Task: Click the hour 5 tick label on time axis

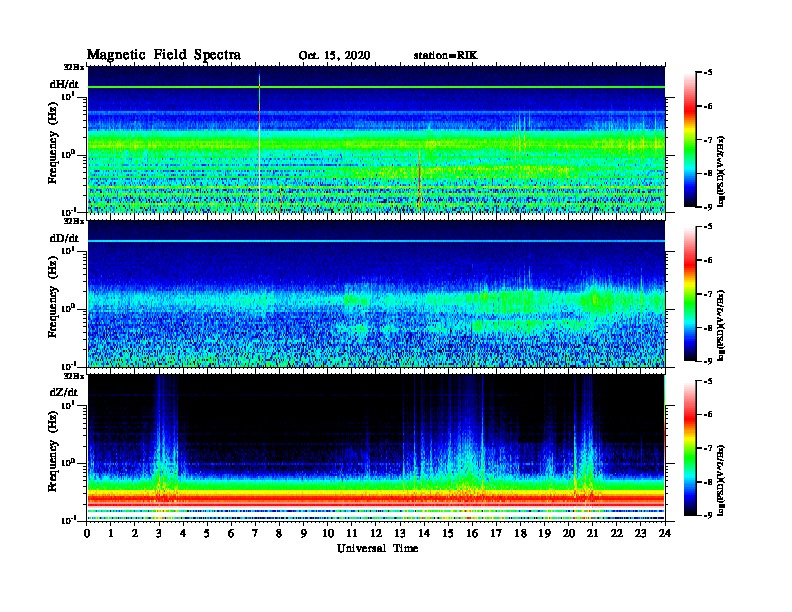Action: click(x=207, y=534)
